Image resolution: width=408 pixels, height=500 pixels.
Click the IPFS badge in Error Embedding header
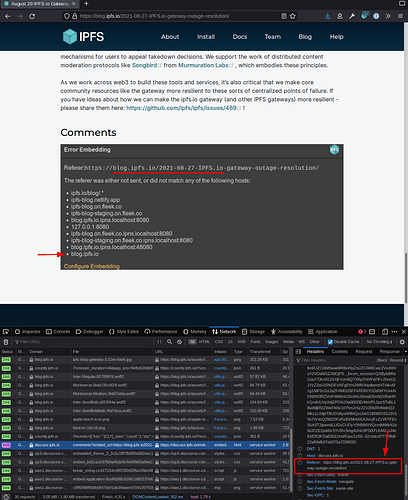(x=334, y=150)
